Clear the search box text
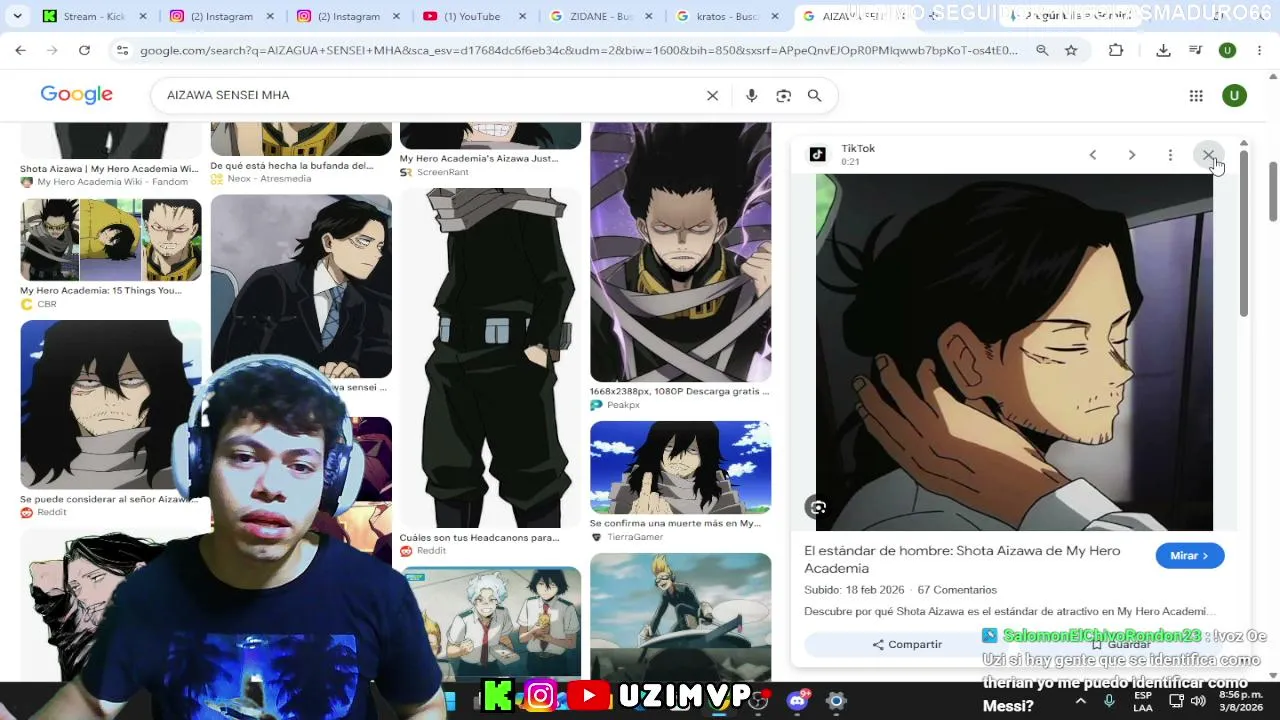 pos(712,95)
